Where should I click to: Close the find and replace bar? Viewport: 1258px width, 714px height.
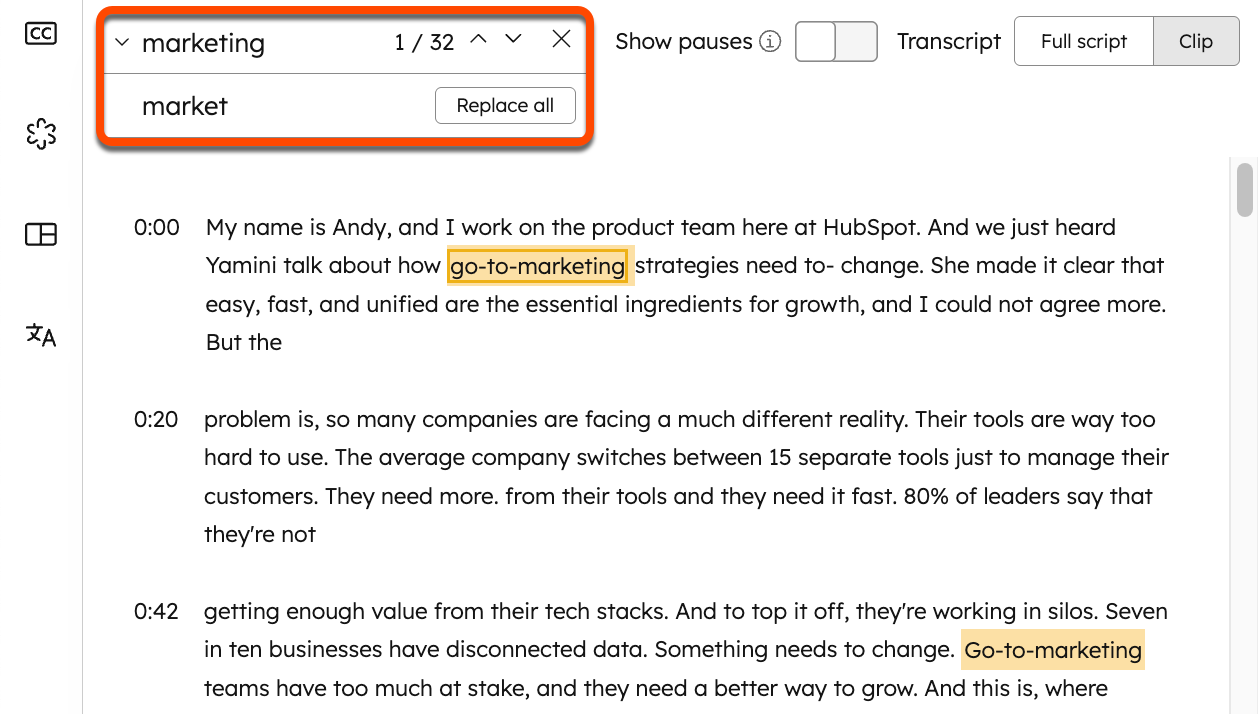pyautogui.click(x=561, y=40)
